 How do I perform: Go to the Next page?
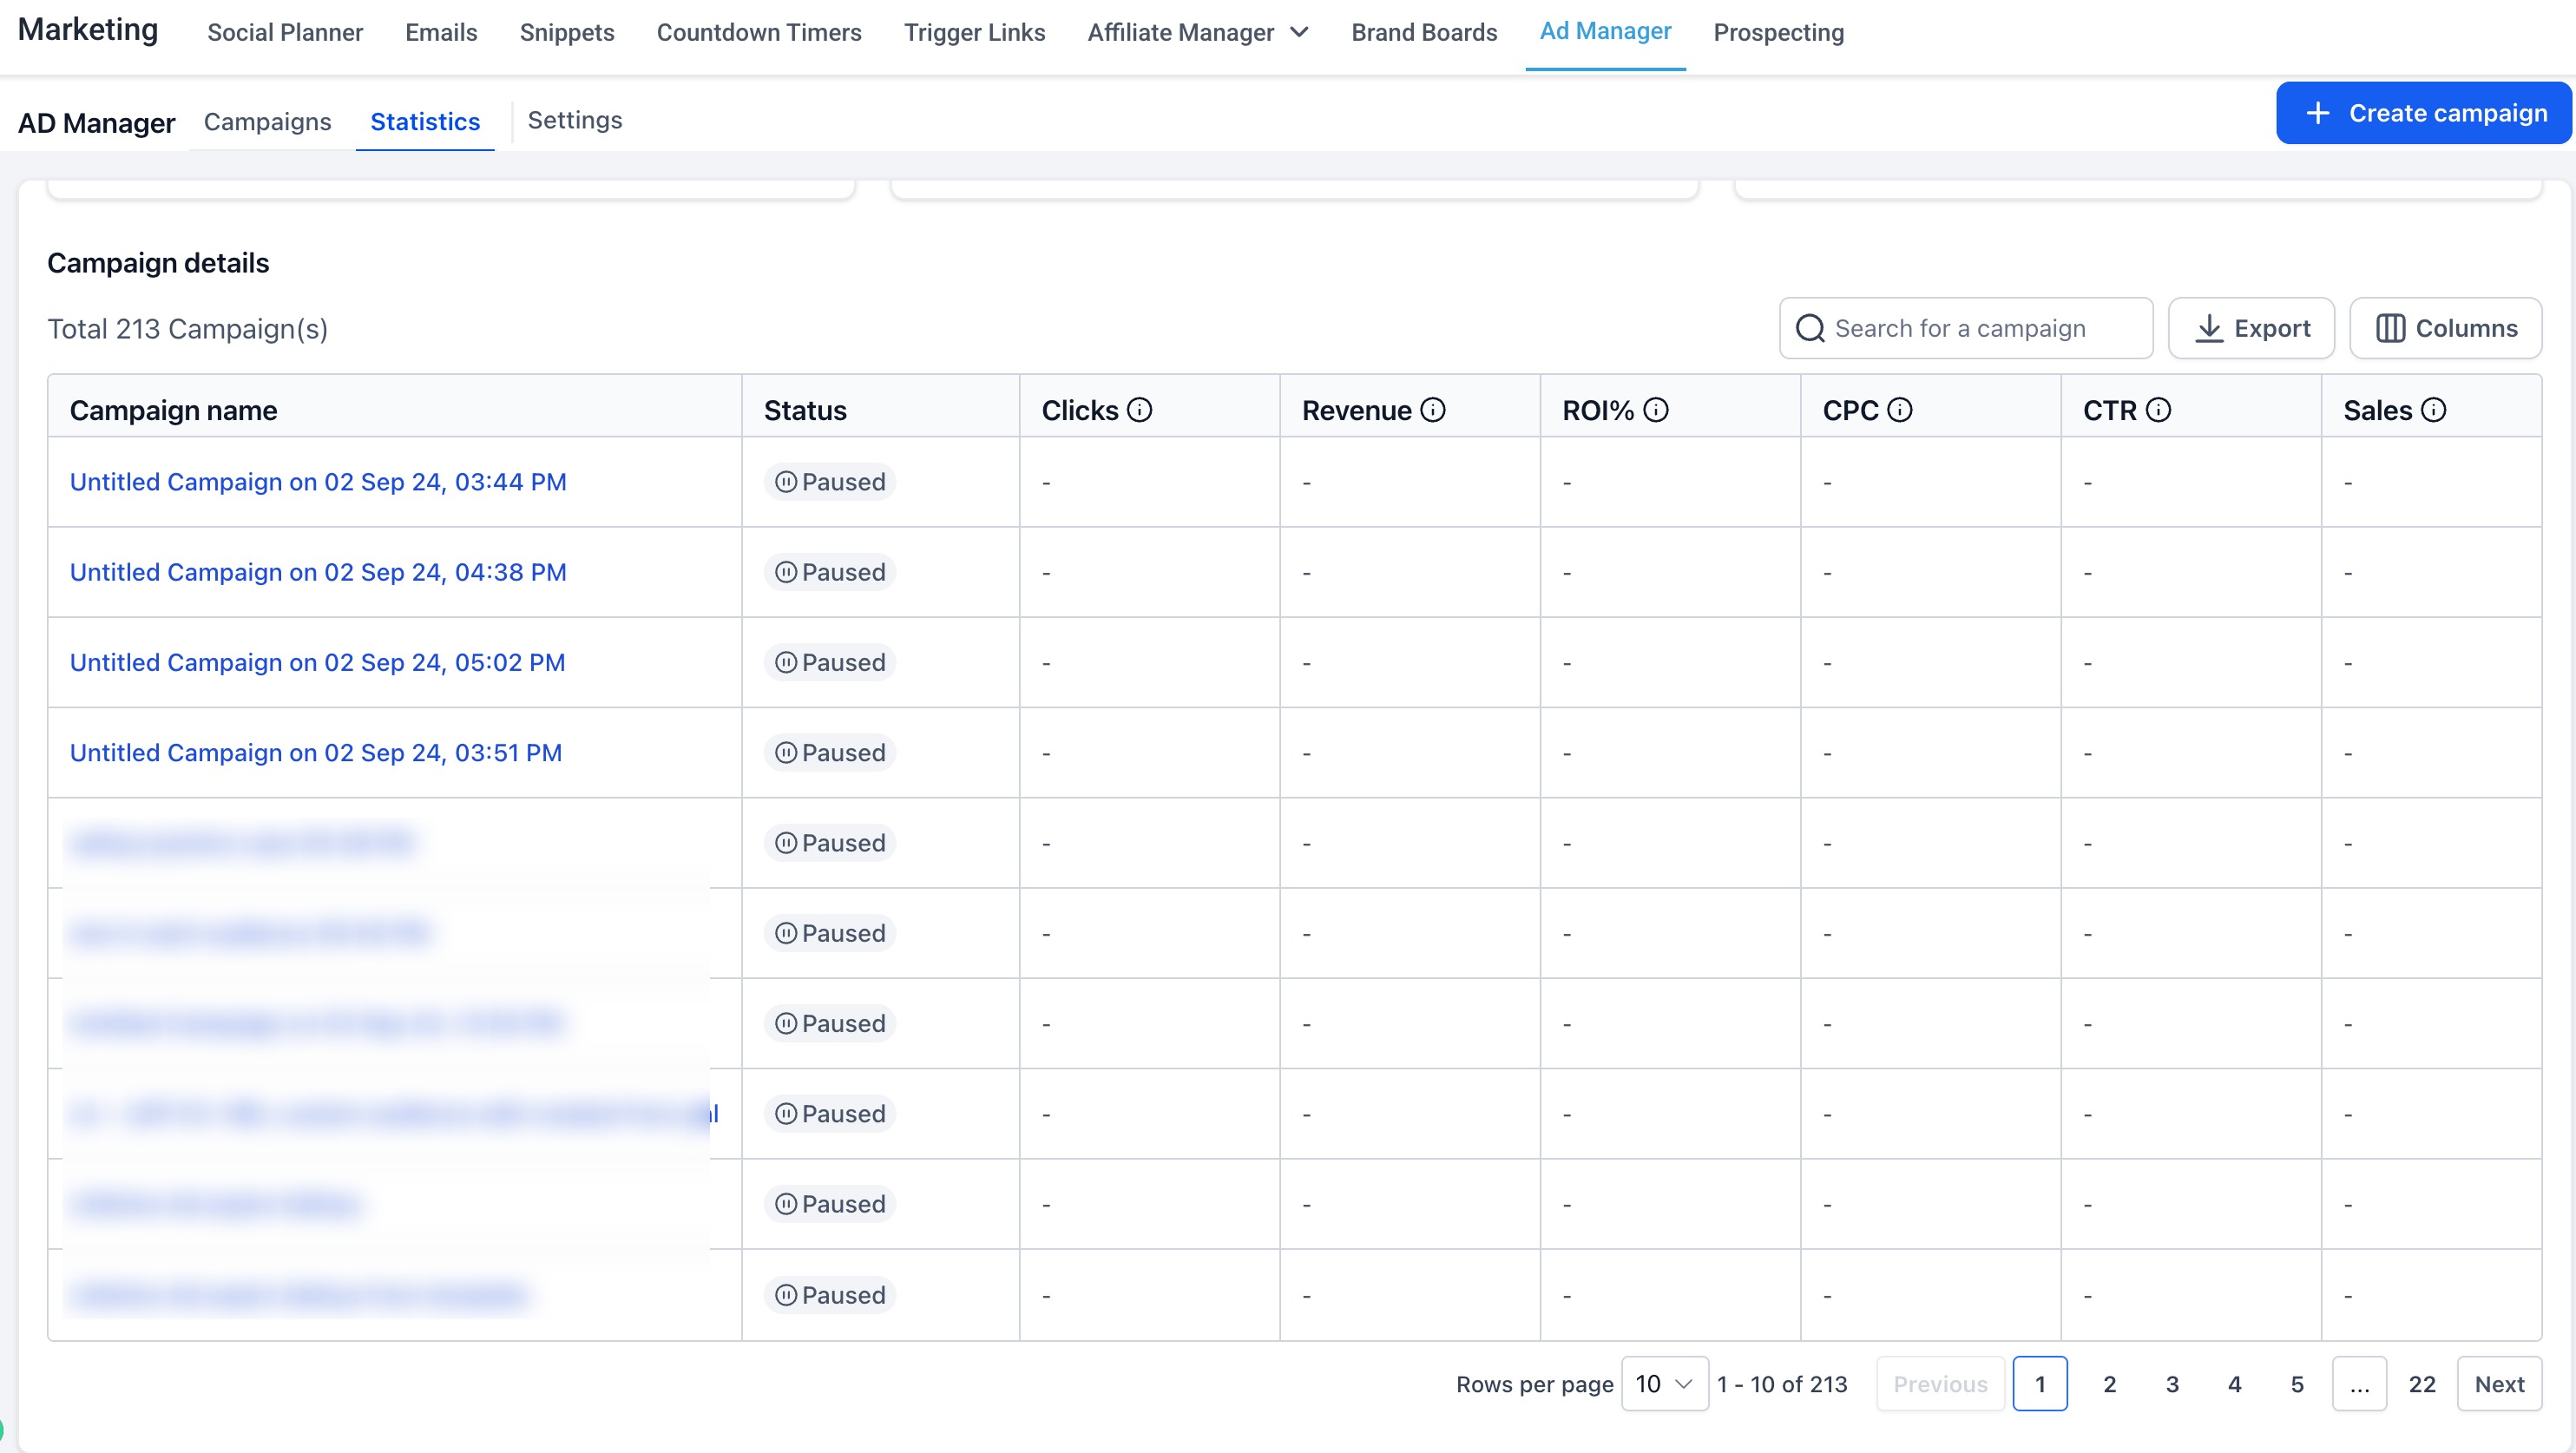tap(2499, 1384)
